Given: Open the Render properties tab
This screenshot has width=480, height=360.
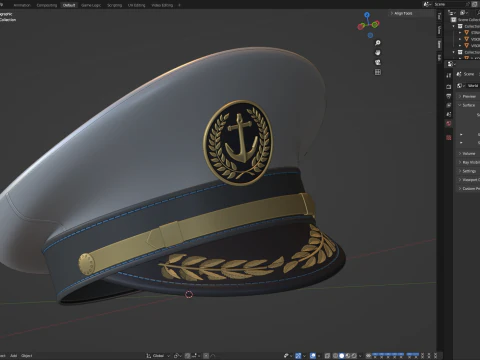Looking at the screenshot, I should pos(449,86).
